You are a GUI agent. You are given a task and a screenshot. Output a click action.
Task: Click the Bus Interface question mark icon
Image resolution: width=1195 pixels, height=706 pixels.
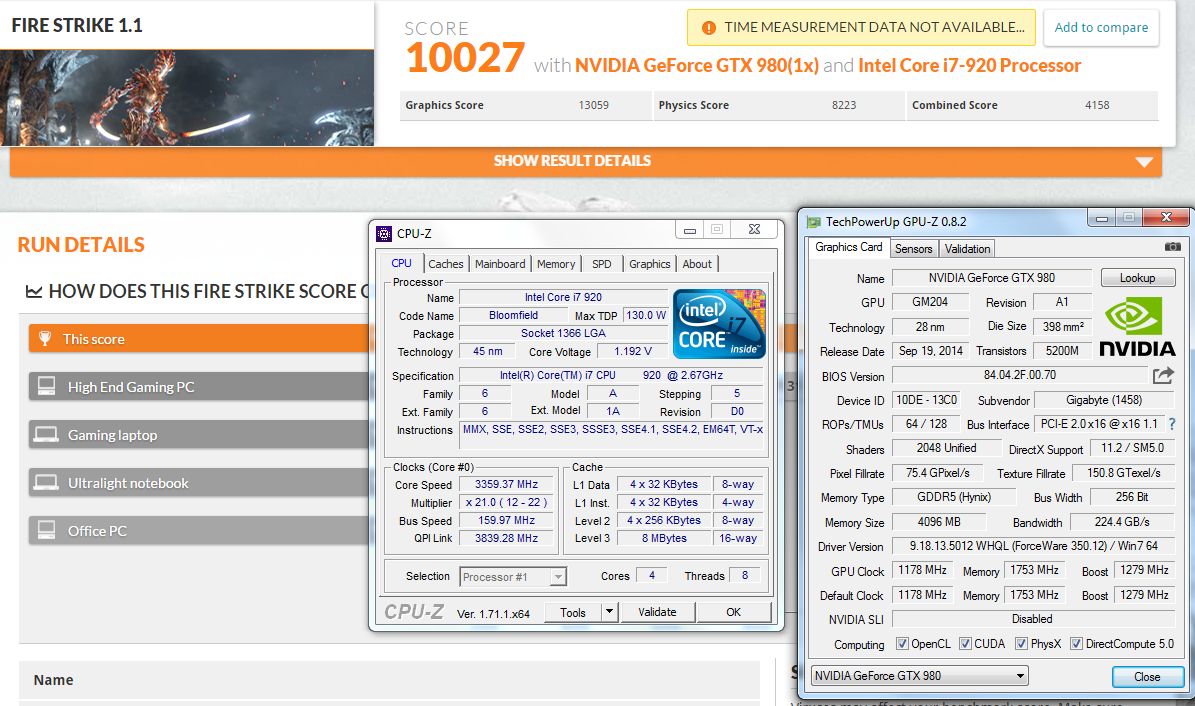pyautogui.click(x=1172, y=424)
